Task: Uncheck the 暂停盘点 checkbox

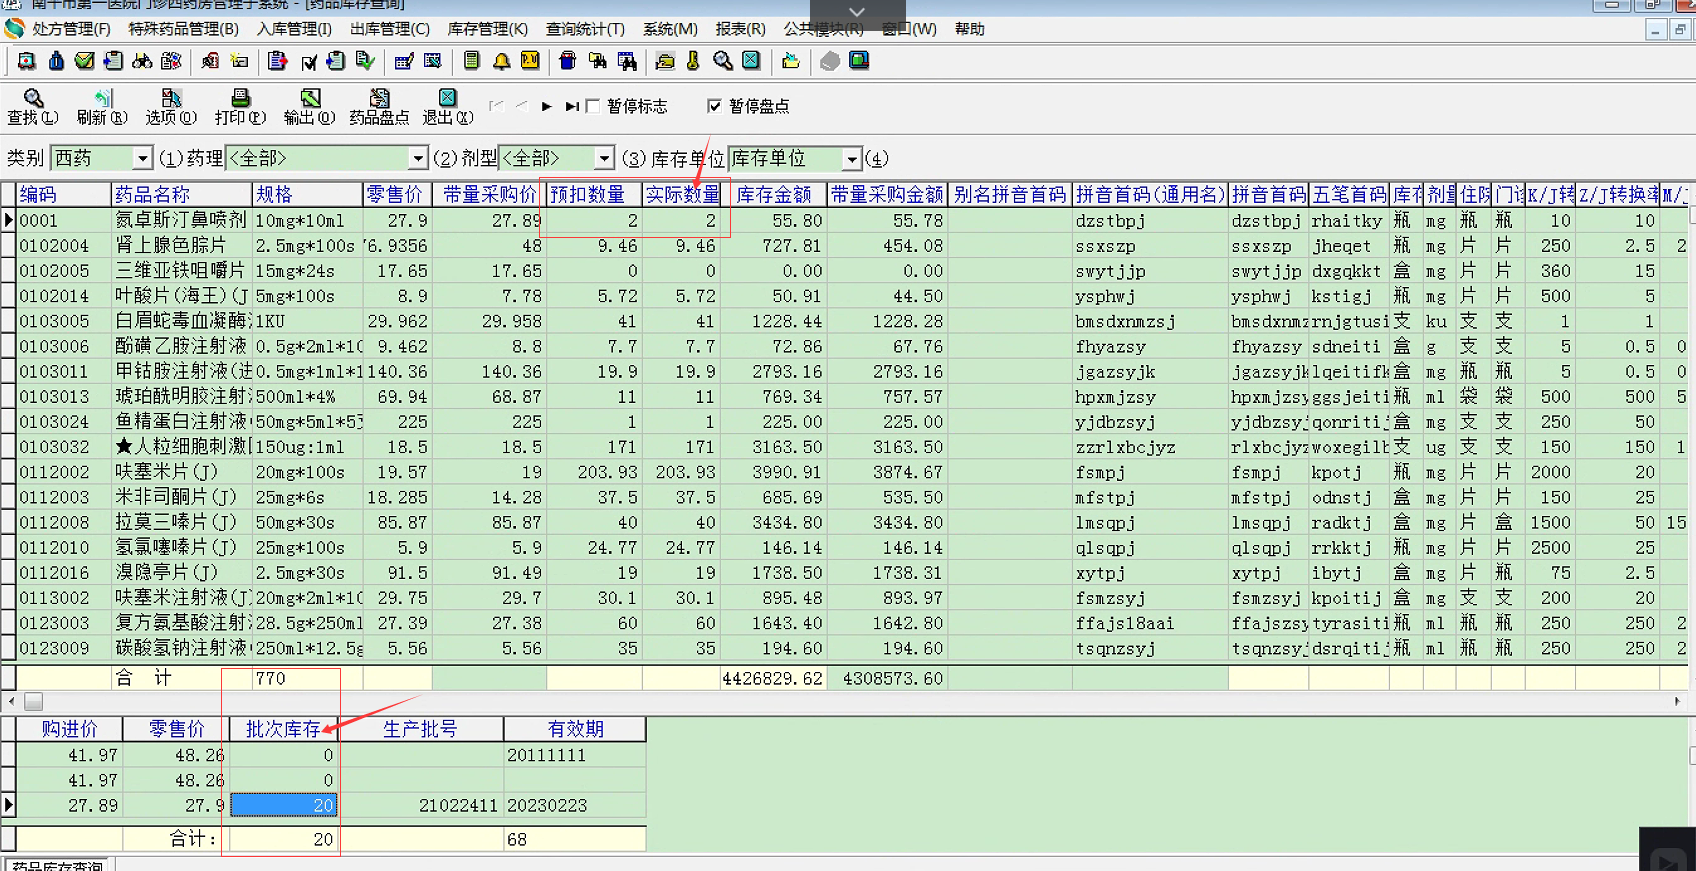Action: click(714, 106)
